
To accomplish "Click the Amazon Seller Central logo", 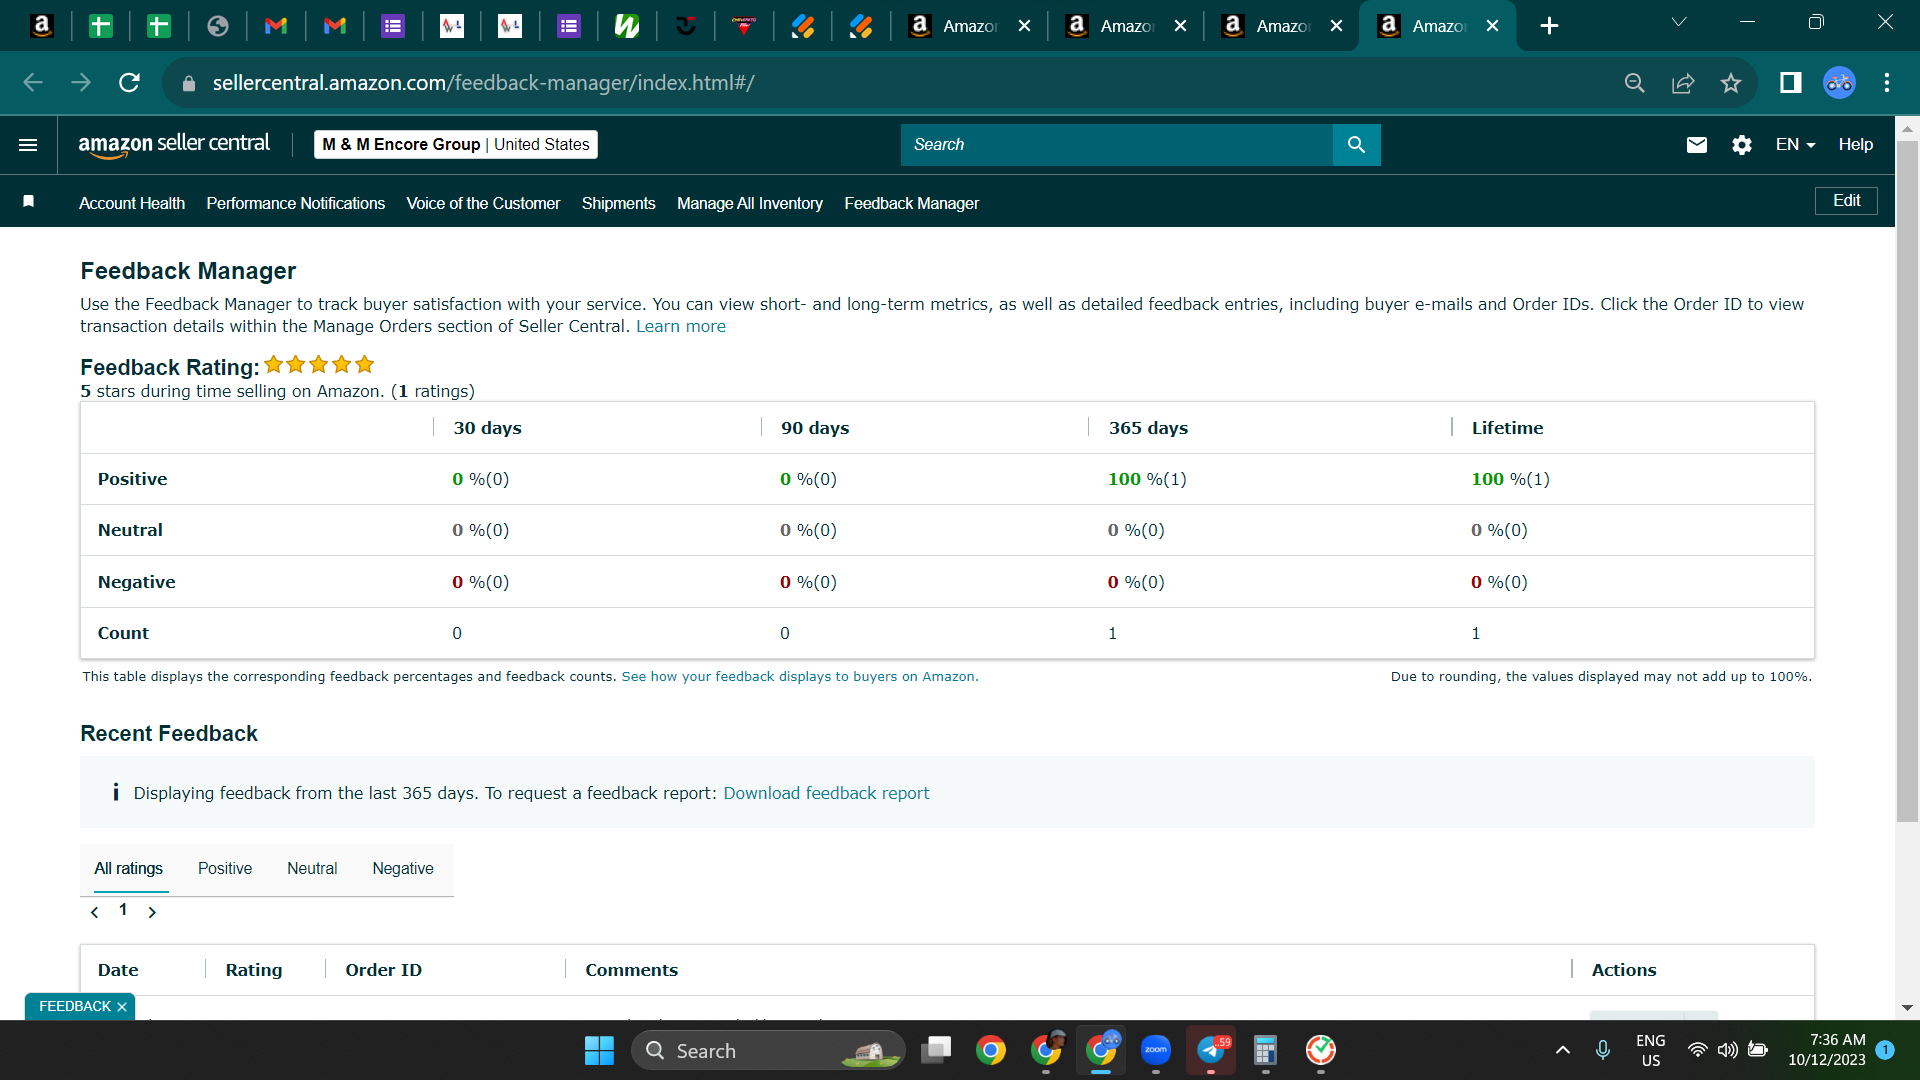I will 174,145.
